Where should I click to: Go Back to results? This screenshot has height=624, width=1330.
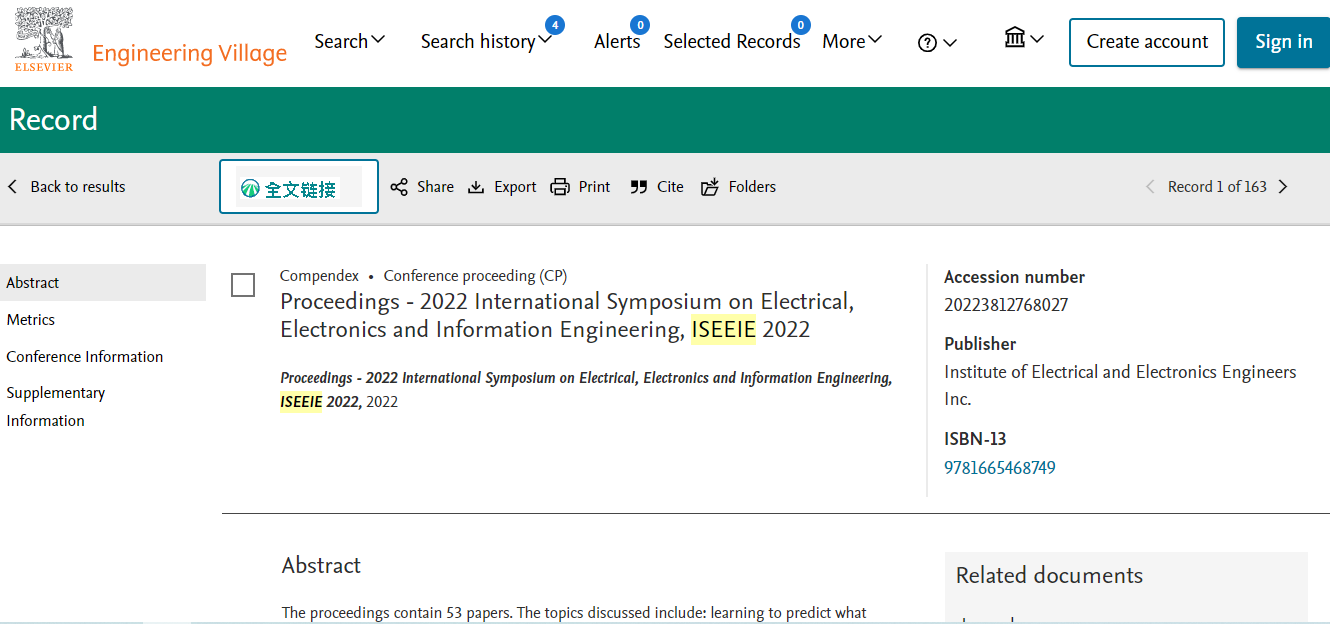tap(66, 187)
